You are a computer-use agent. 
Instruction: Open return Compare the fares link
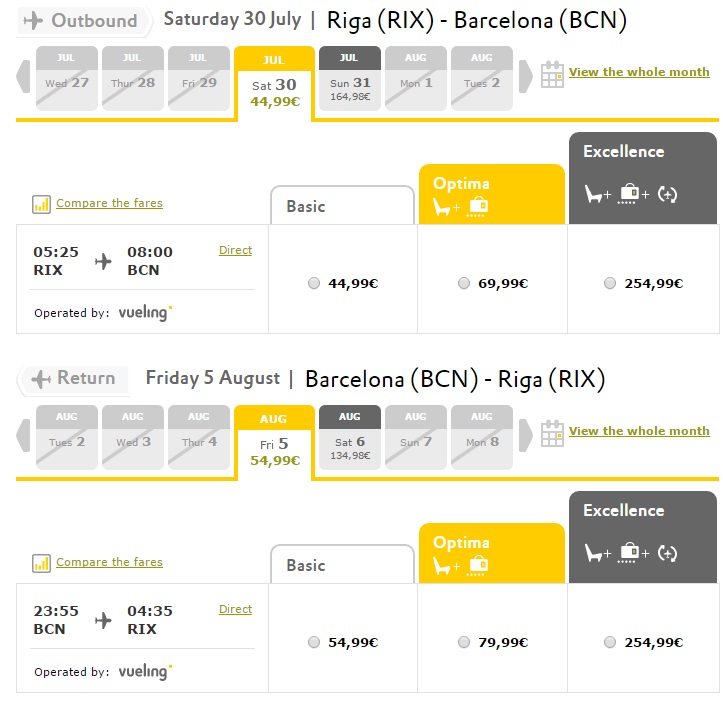tap(109, 562)
